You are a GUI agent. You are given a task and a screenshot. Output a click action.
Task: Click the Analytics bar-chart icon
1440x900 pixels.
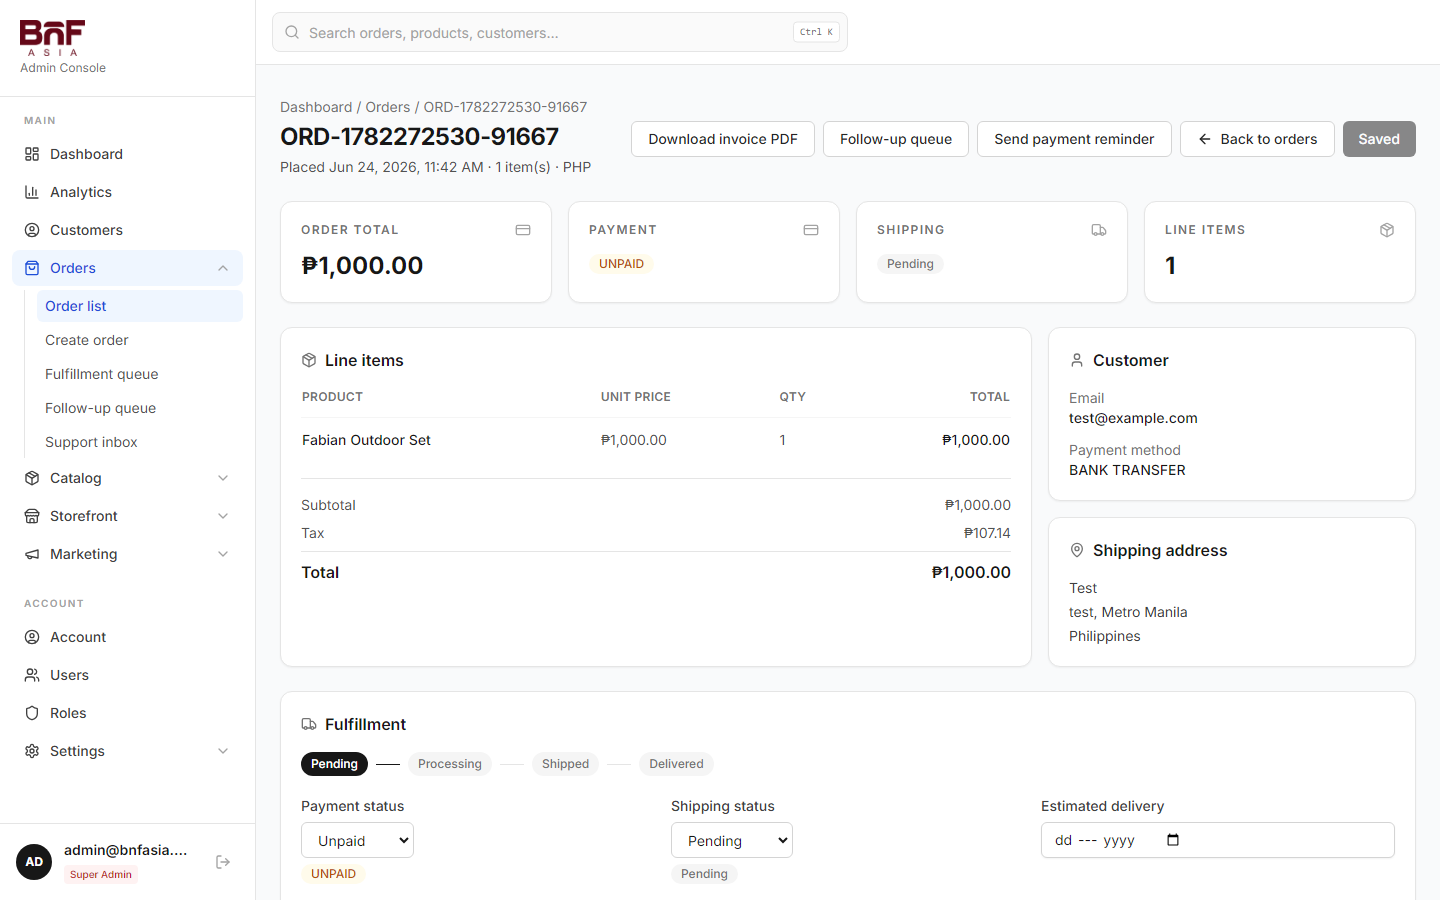point(32,192)
